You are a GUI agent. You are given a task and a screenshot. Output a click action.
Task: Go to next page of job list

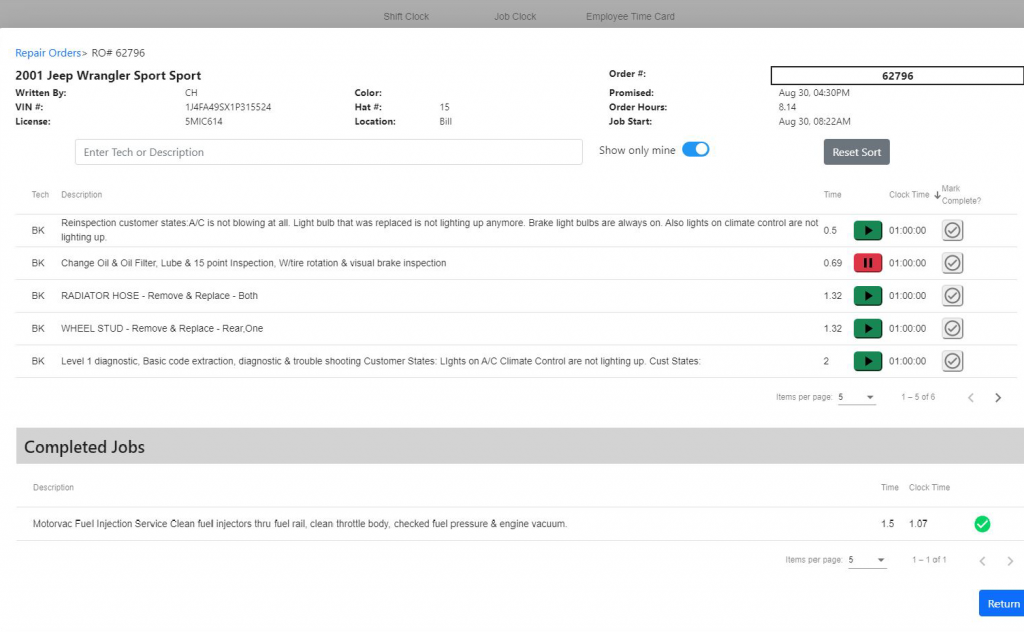(x=997, y=398)
